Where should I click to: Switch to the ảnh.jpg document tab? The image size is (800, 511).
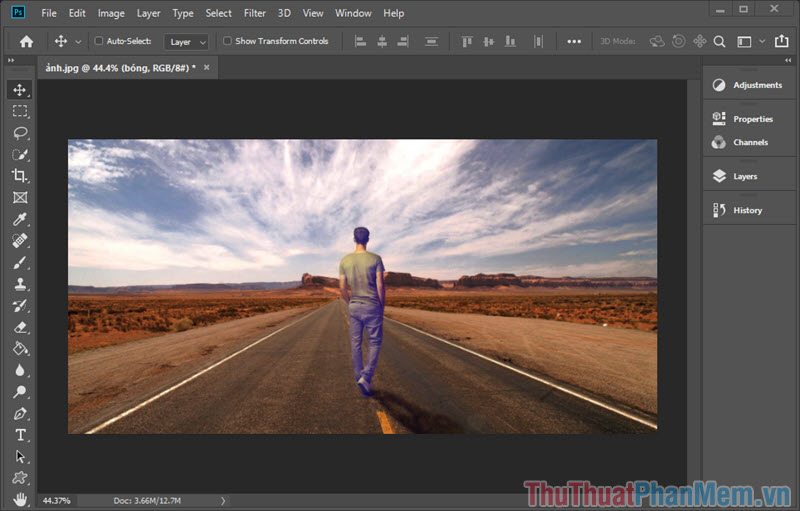point(120,68)
